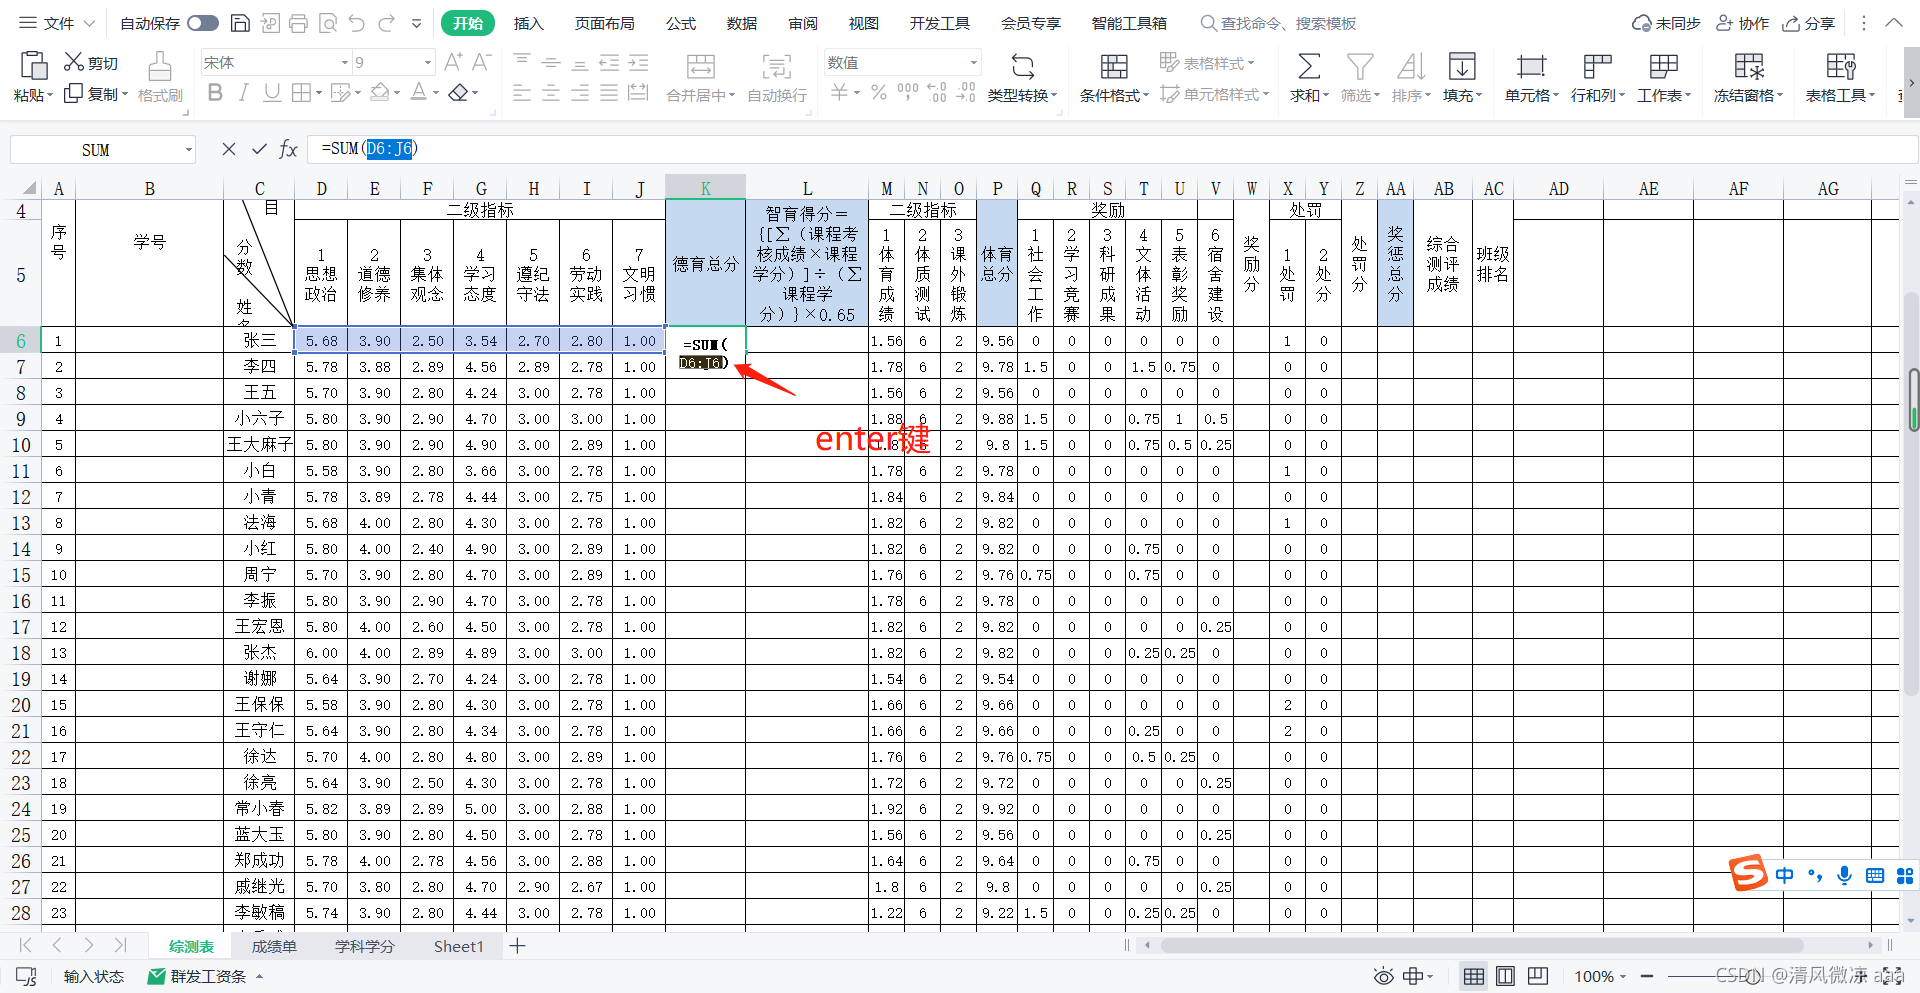1920x993 pixels.
Task: Decrease font size with A- icon
Action: 481,62
